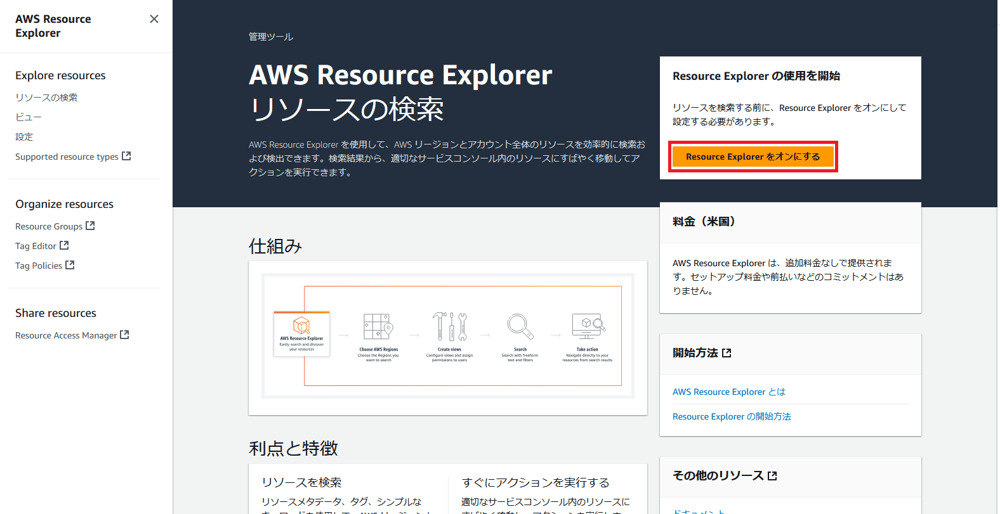This screenshot has height=514, width=1000.
Task: Click the 仕組み section heading
Action: click(x=276, y=246)
